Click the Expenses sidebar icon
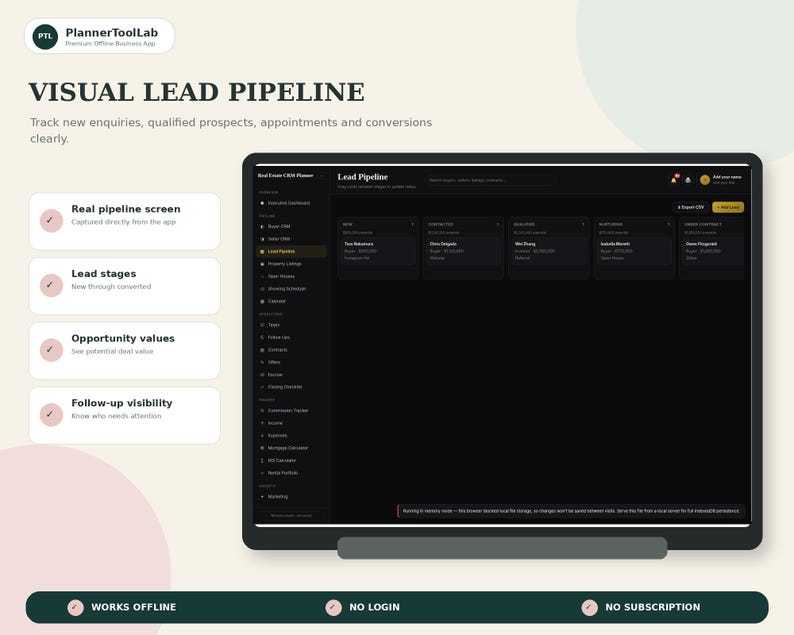 tap(262, 435)
